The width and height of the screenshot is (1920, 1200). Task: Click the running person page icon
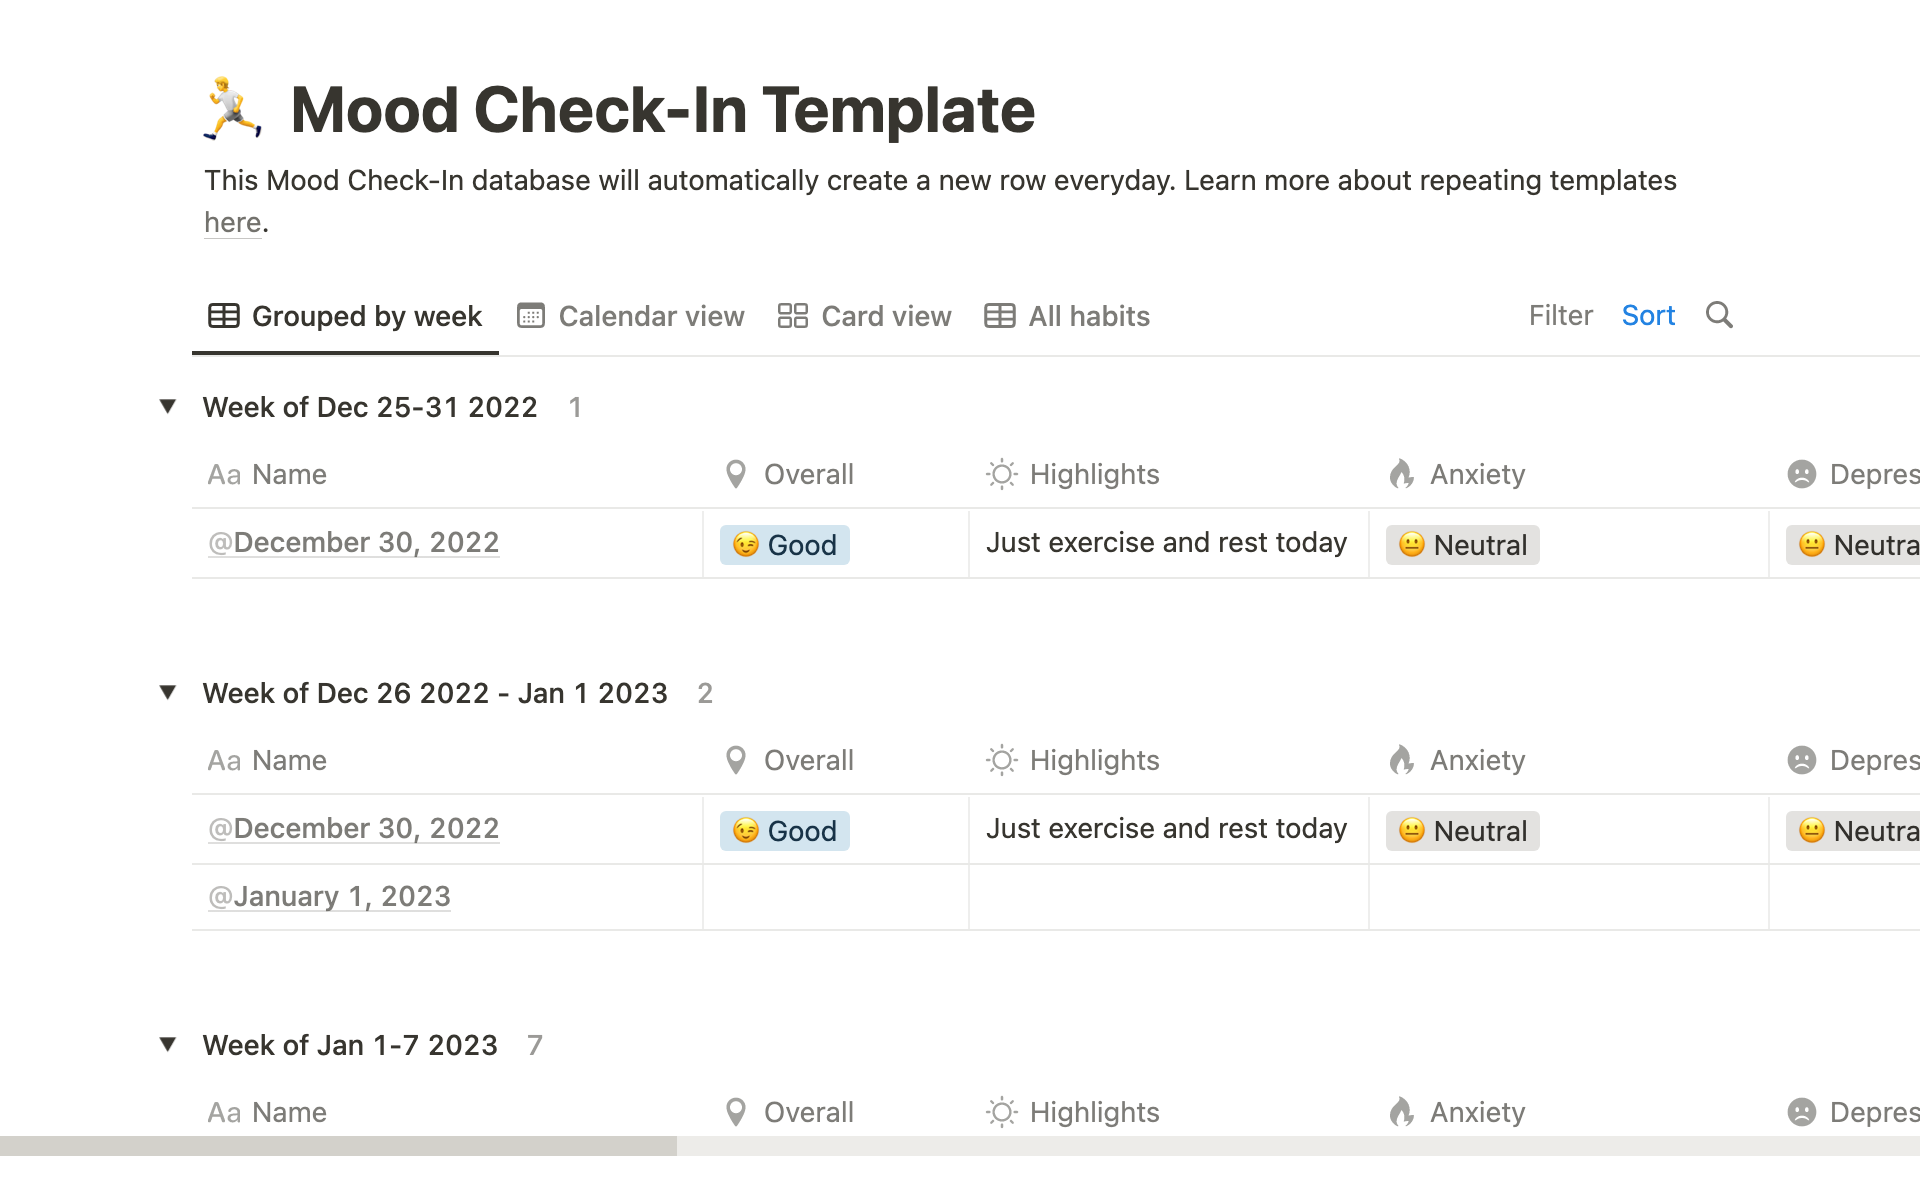(x=233, y=108)
